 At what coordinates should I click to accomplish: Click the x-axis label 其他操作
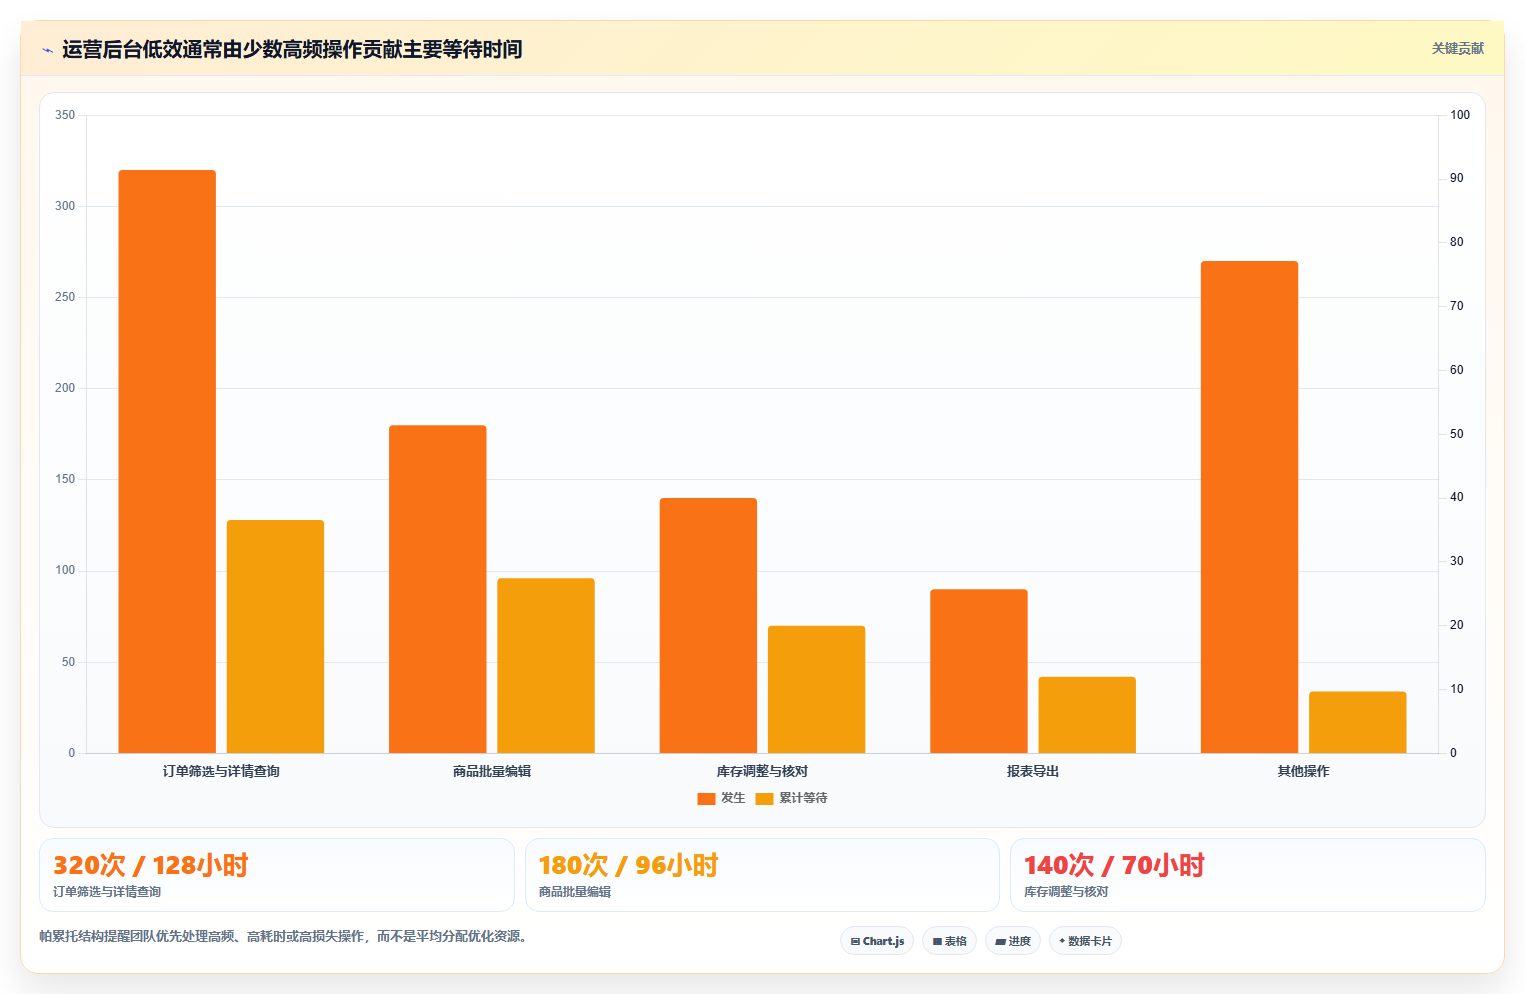[1303, 771]
